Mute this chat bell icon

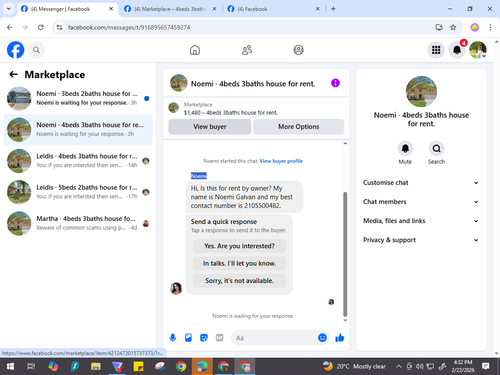click(x=405, y=149)
